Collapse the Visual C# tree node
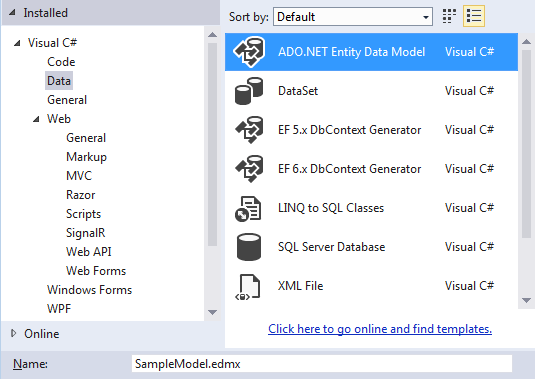The image size is (535, 379). (17, 43)
